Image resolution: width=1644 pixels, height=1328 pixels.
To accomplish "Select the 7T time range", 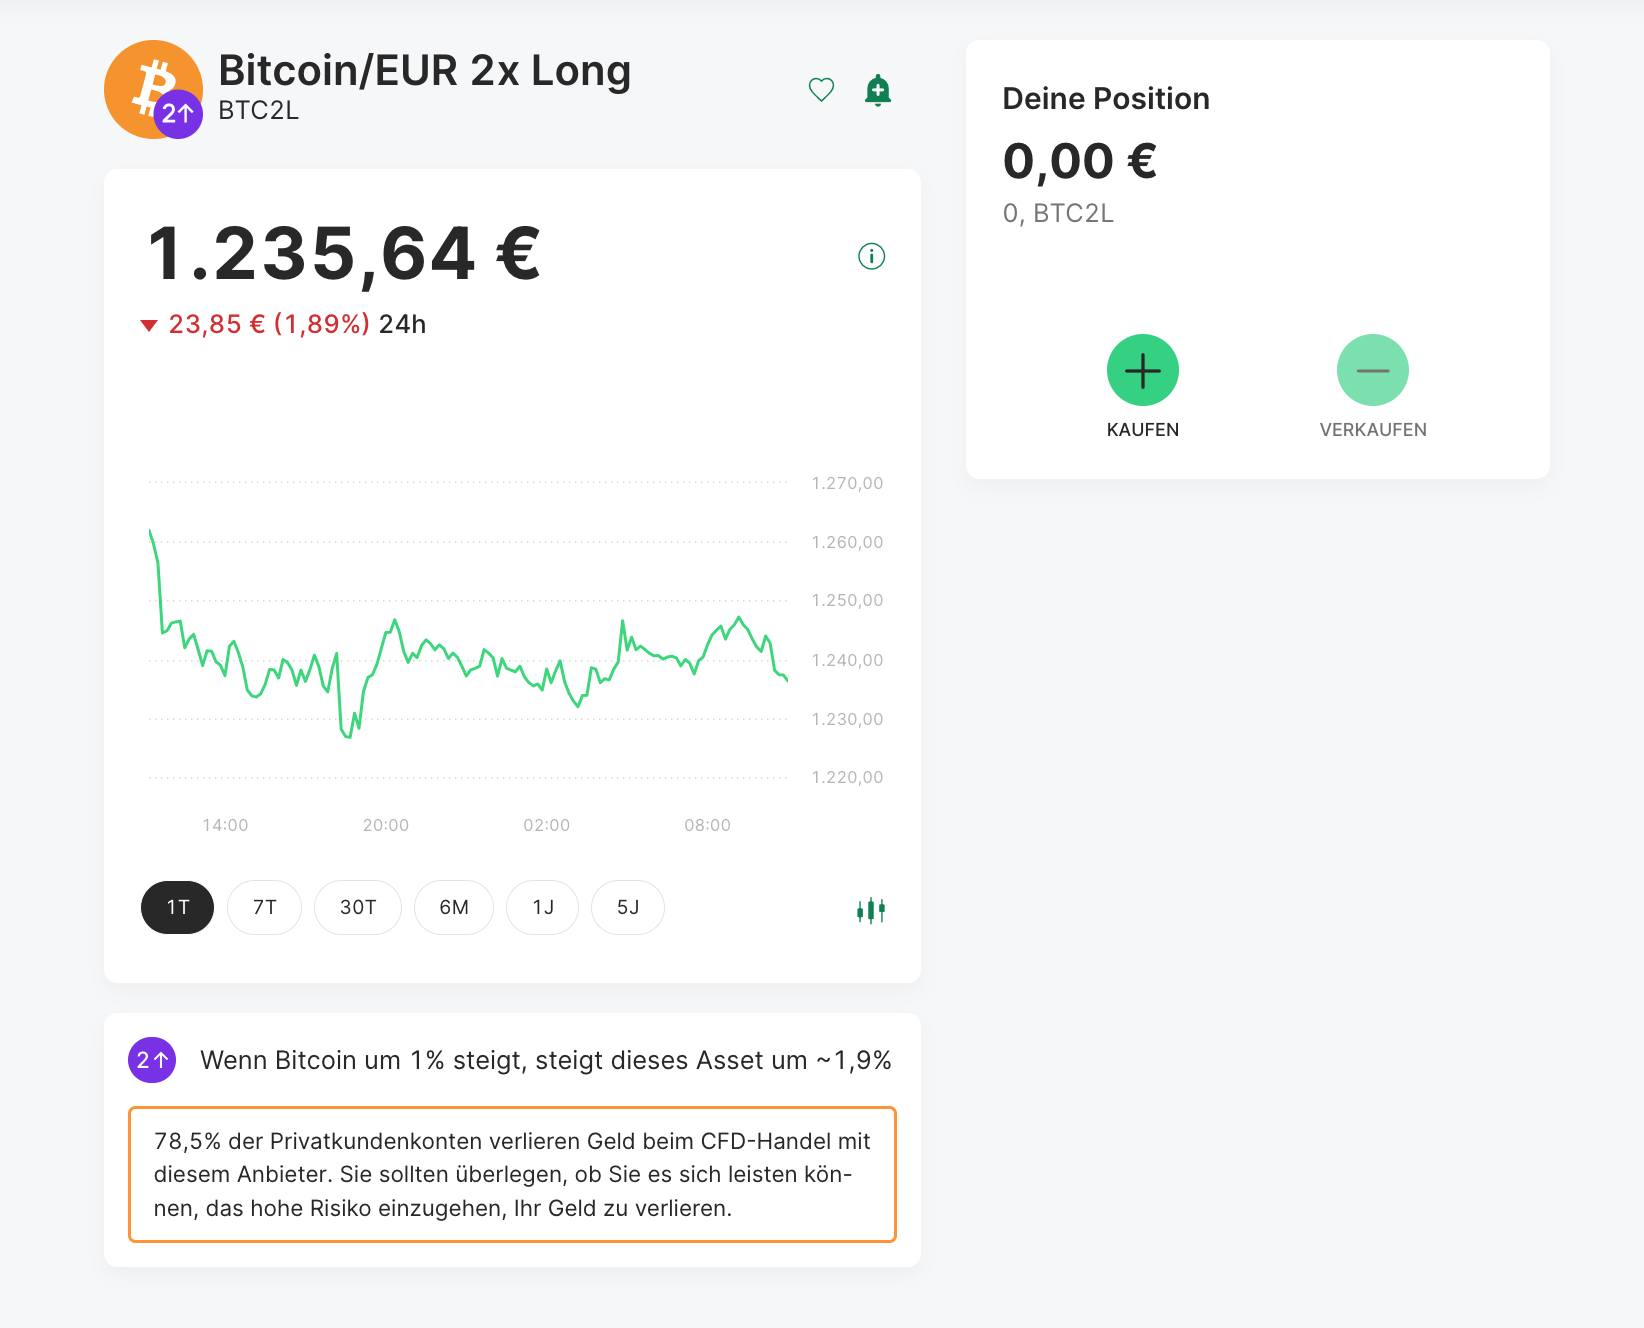I will pos(264,907).
